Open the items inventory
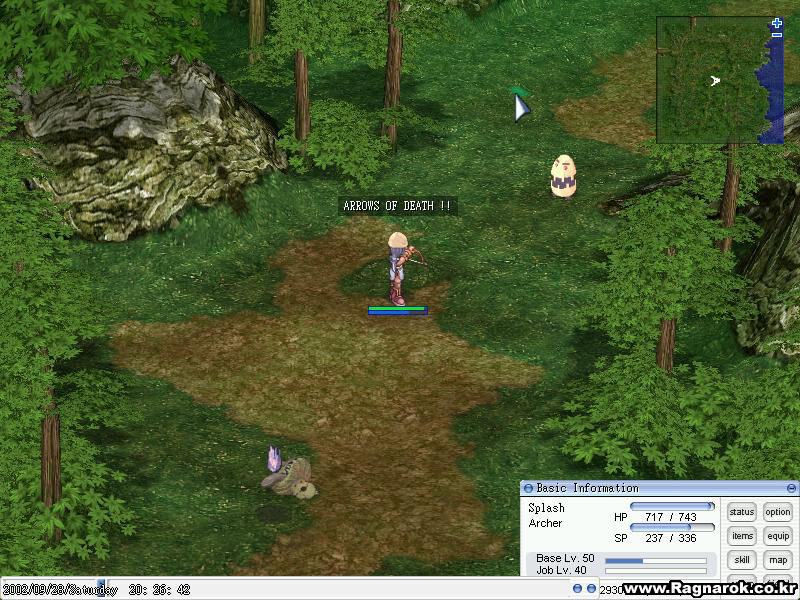Viewport: 800px width, 600px height. coord(741,536)
